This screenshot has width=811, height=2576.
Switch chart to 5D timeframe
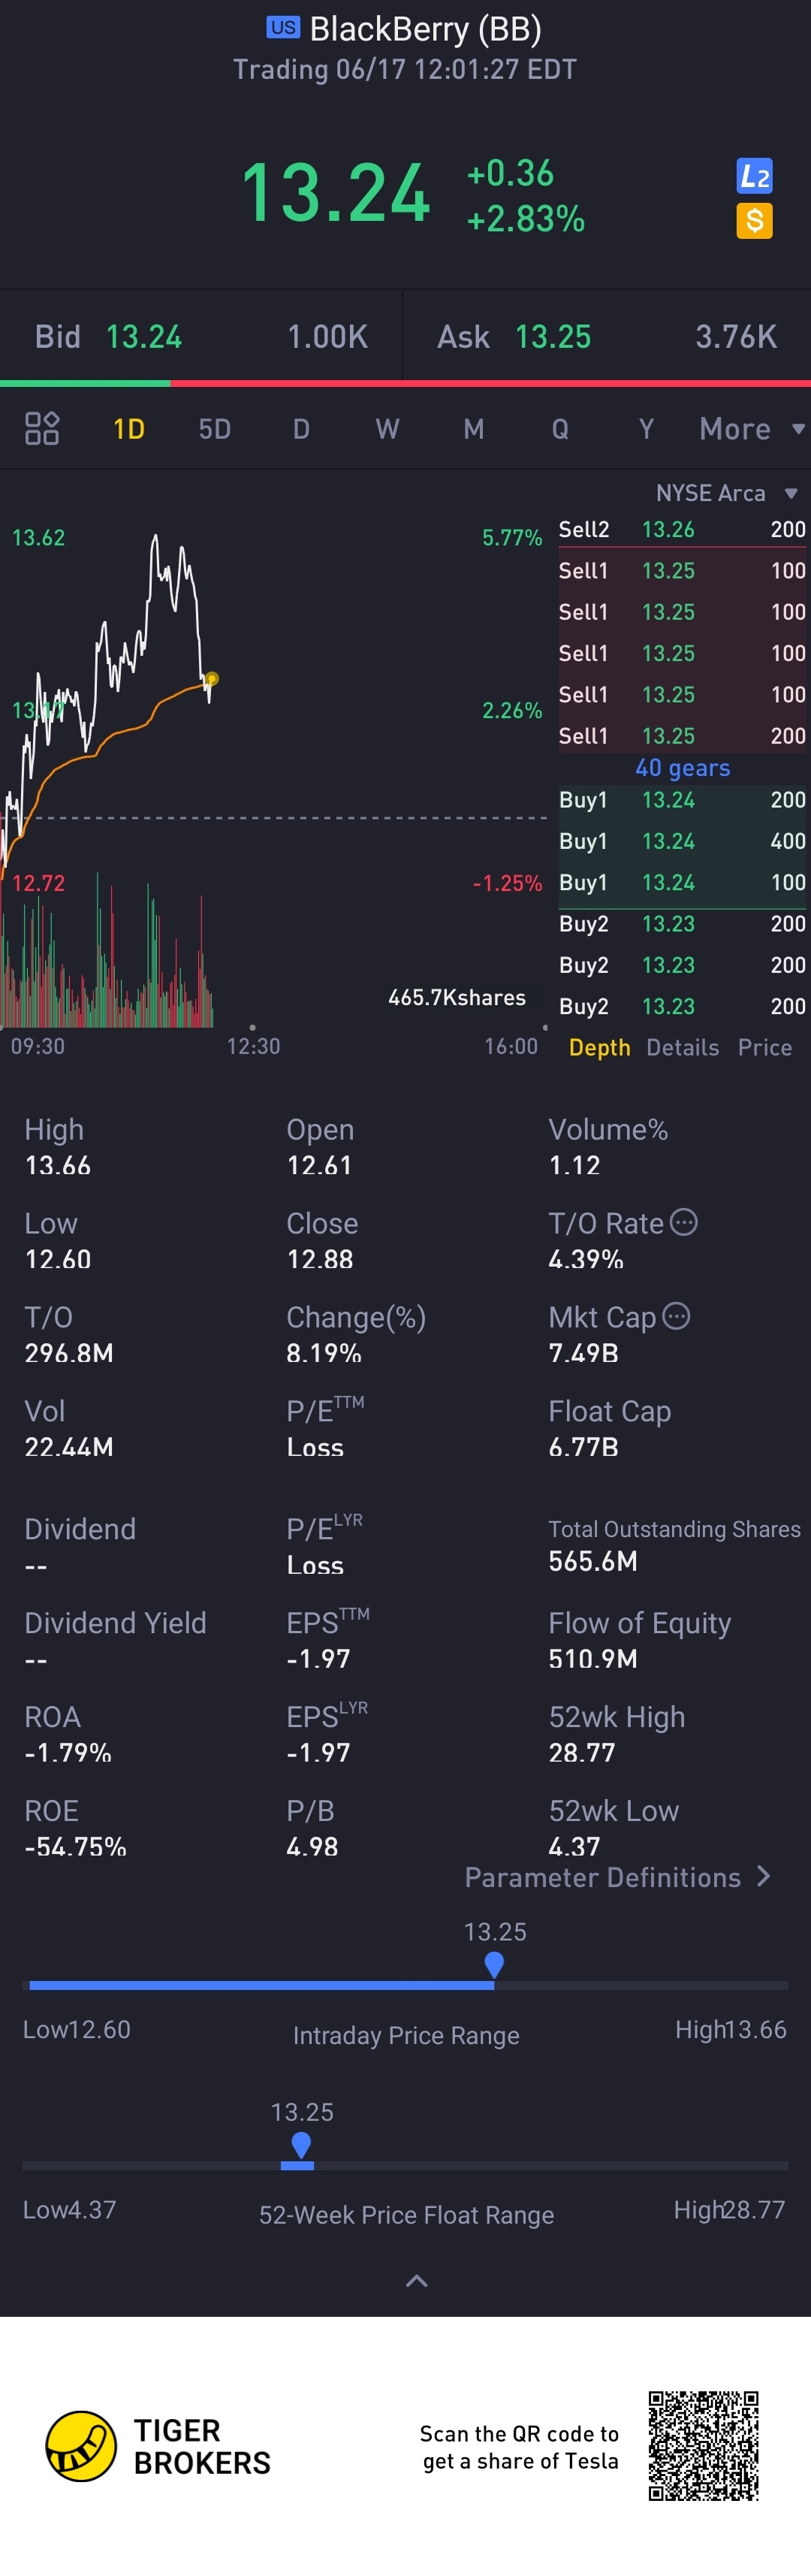[215, 429]
